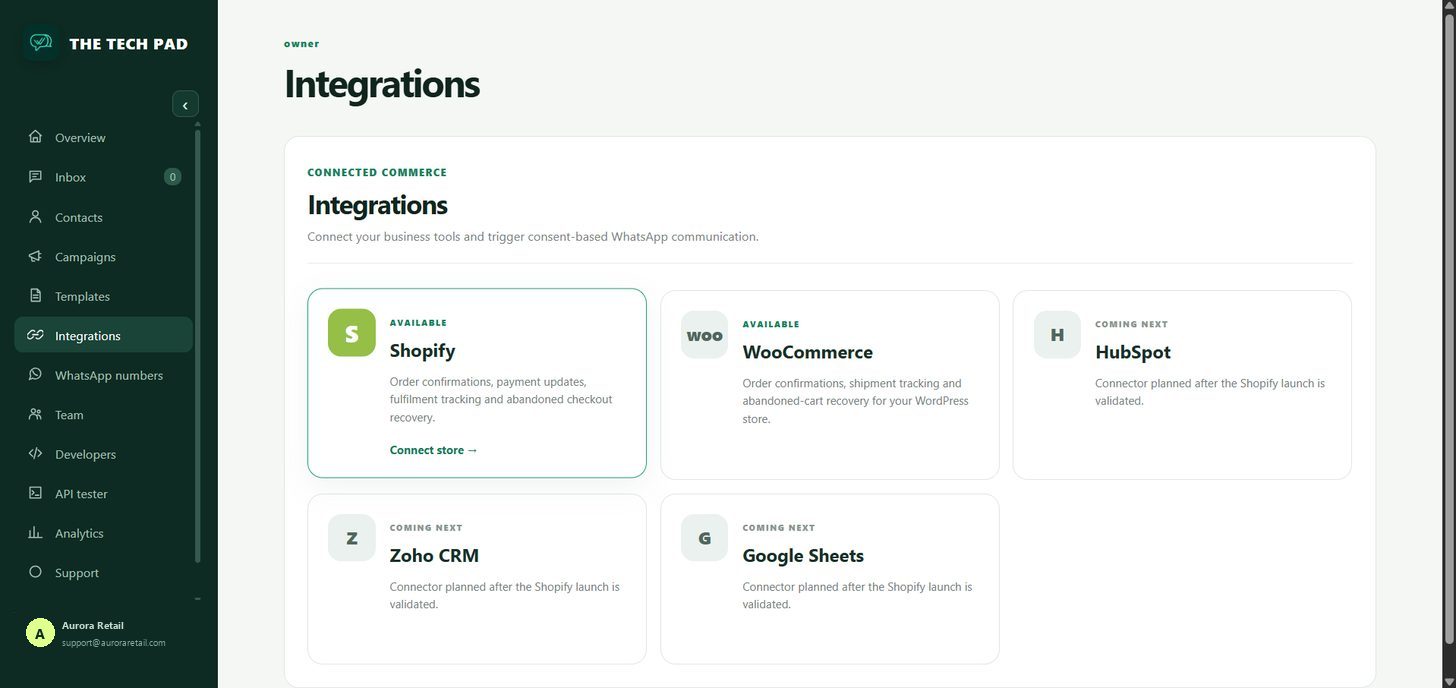1456x688 pixels.
Task: Click the Connect store link
Action: (x=434, y=450)
